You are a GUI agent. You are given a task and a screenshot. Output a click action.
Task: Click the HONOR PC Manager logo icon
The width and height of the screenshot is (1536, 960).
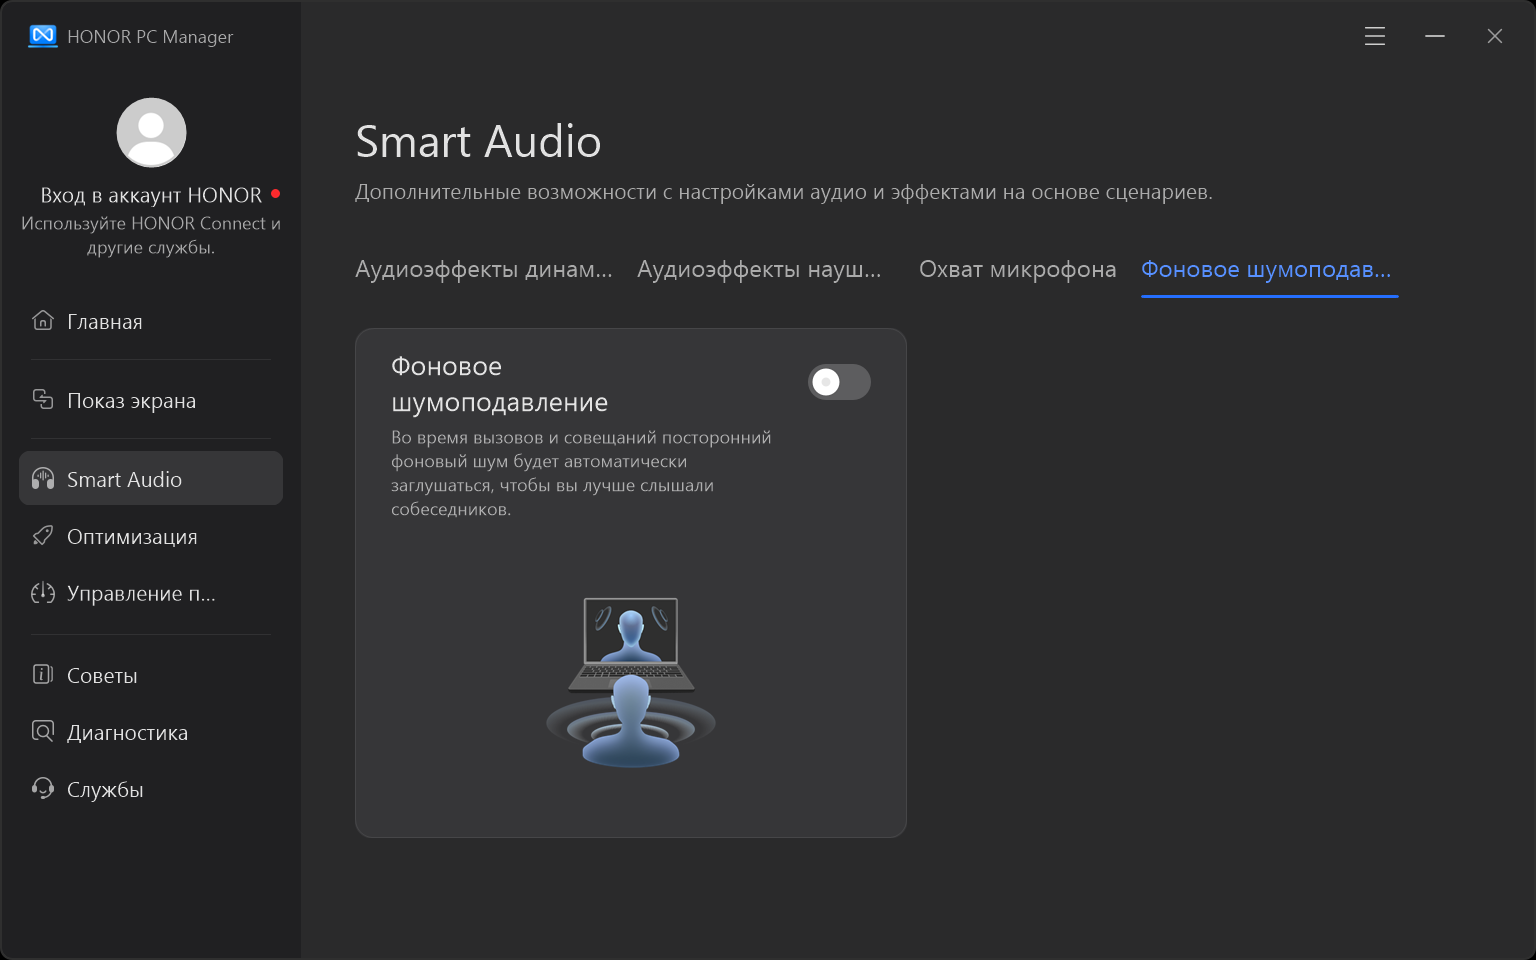point(43,36)
